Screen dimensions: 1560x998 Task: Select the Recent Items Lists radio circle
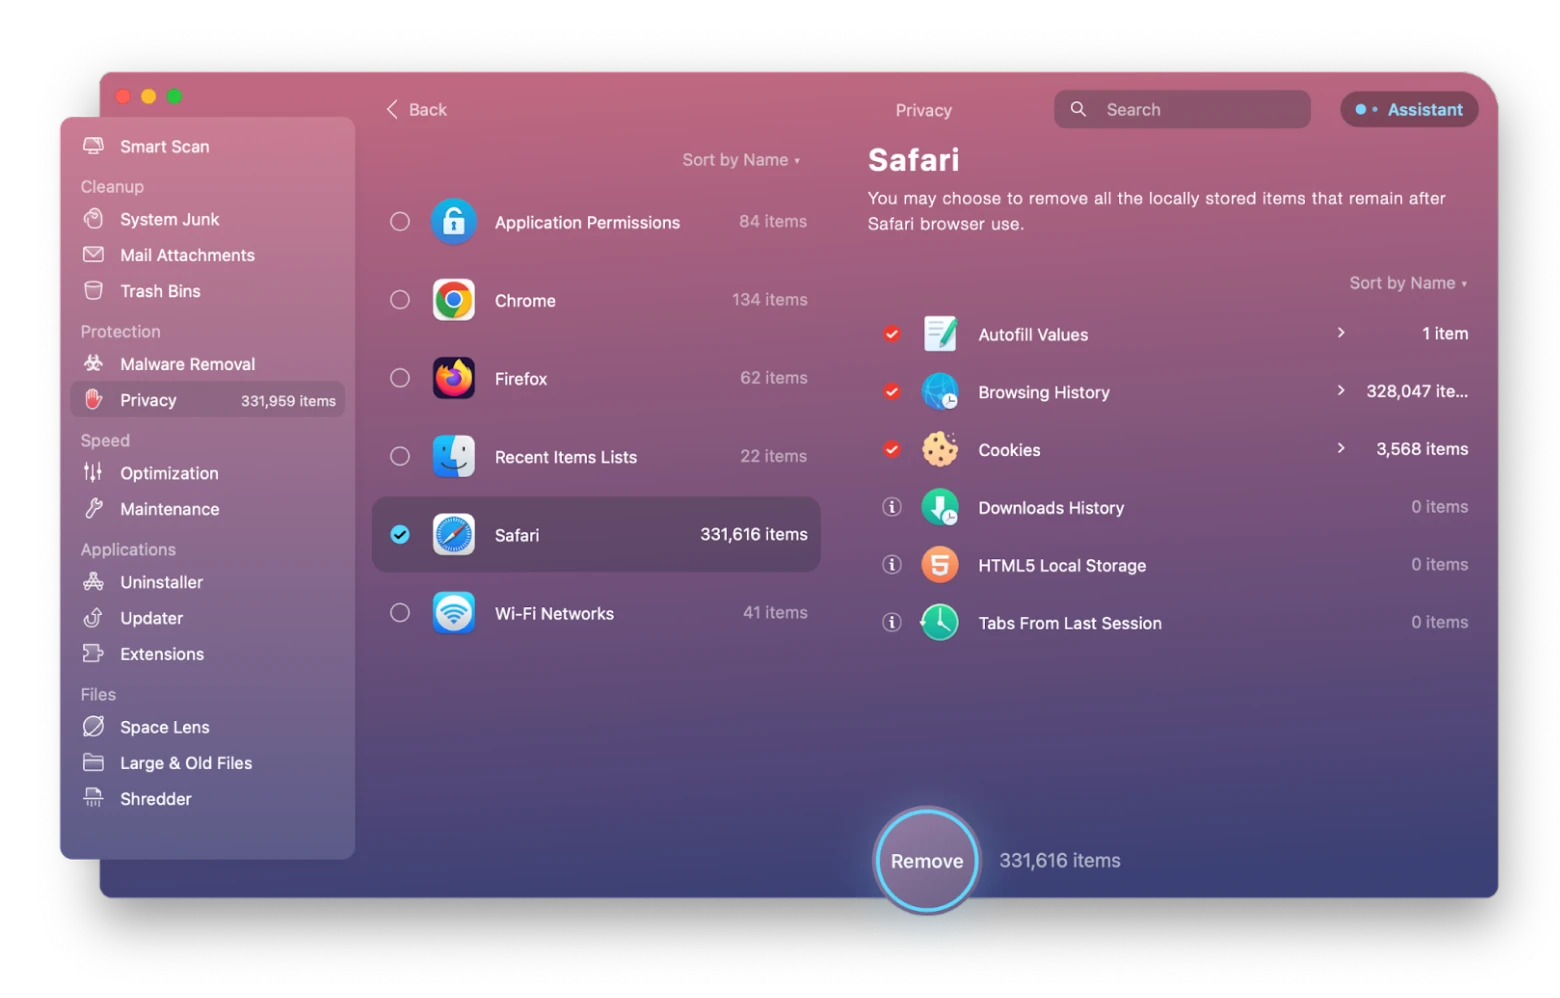[400, 456]
